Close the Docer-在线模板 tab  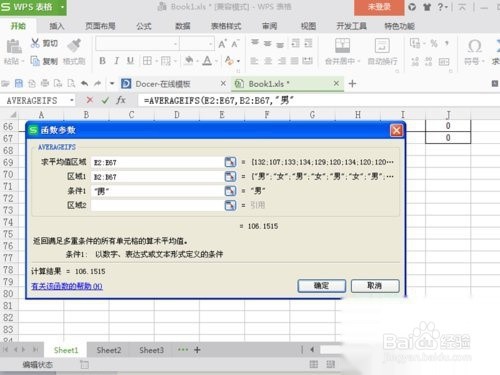(x=223, y=83)
